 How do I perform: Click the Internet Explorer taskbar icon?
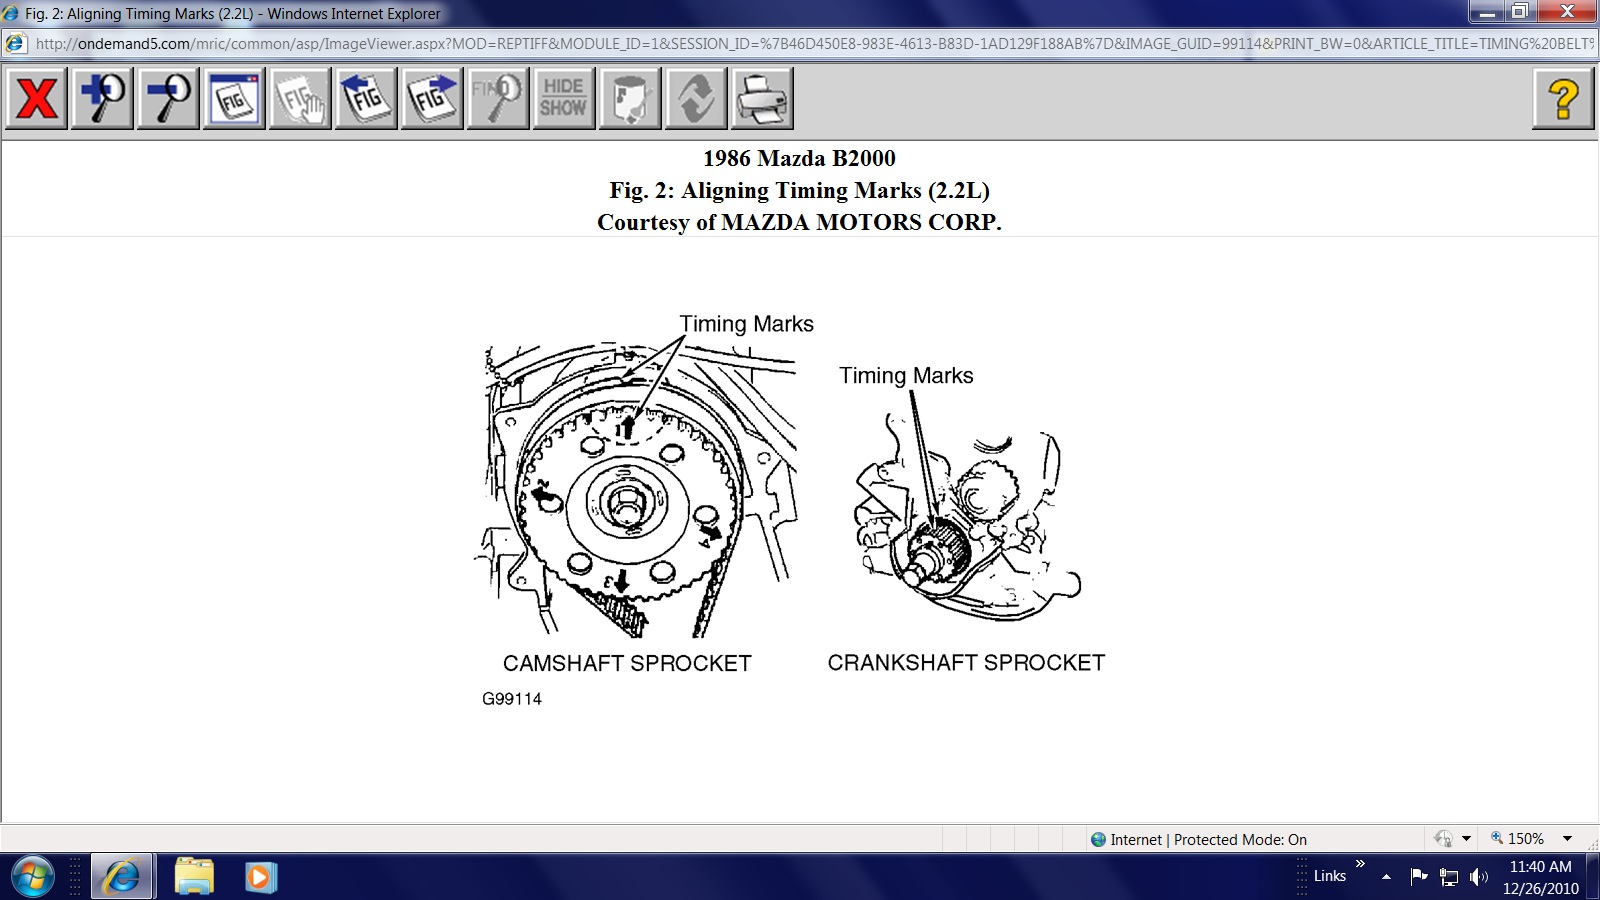point(122,877)
